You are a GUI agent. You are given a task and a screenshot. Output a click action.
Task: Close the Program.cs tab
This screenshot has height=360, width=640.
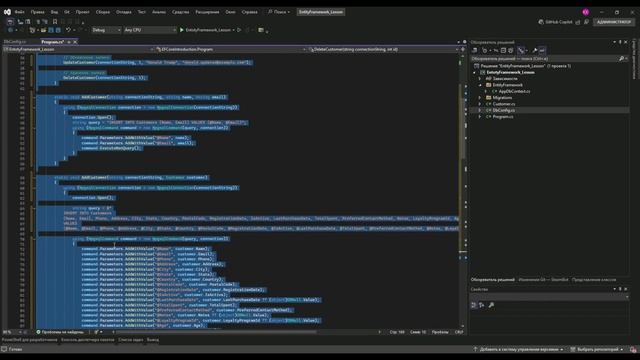75,42
